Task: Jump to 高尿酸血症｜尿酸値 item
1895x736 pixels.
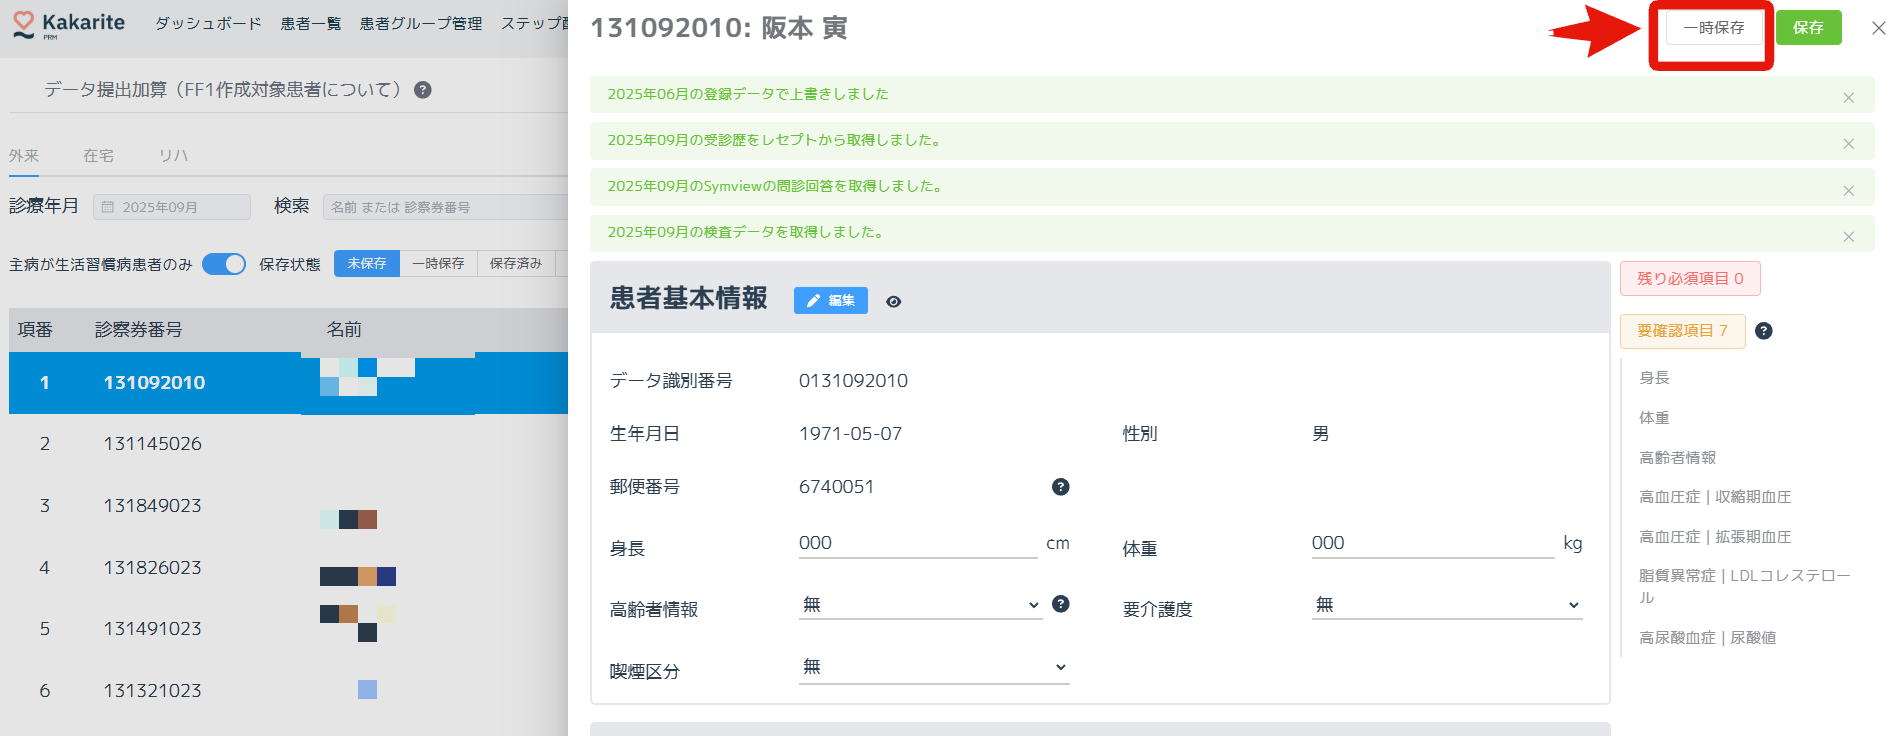Action: click(x=1708, y=638)
